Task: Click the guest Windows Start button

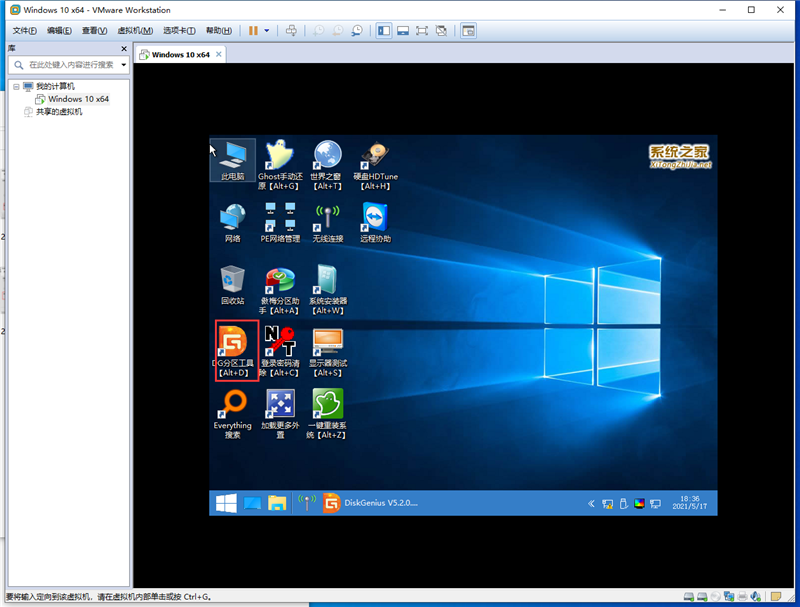Action: pos(225,504)
